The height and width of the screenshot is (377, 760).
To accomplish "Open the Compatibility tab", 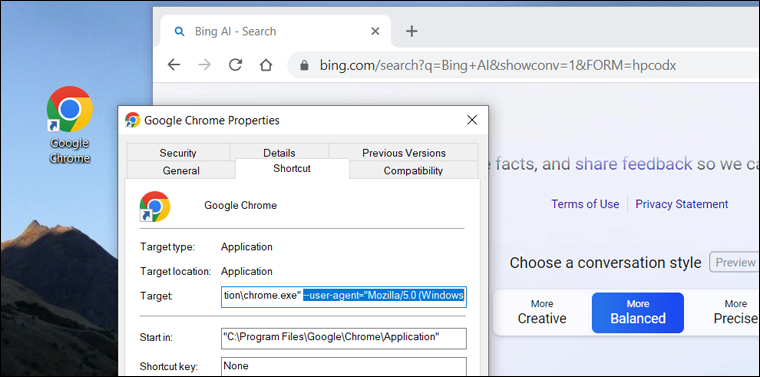I will tap(413, 170).
